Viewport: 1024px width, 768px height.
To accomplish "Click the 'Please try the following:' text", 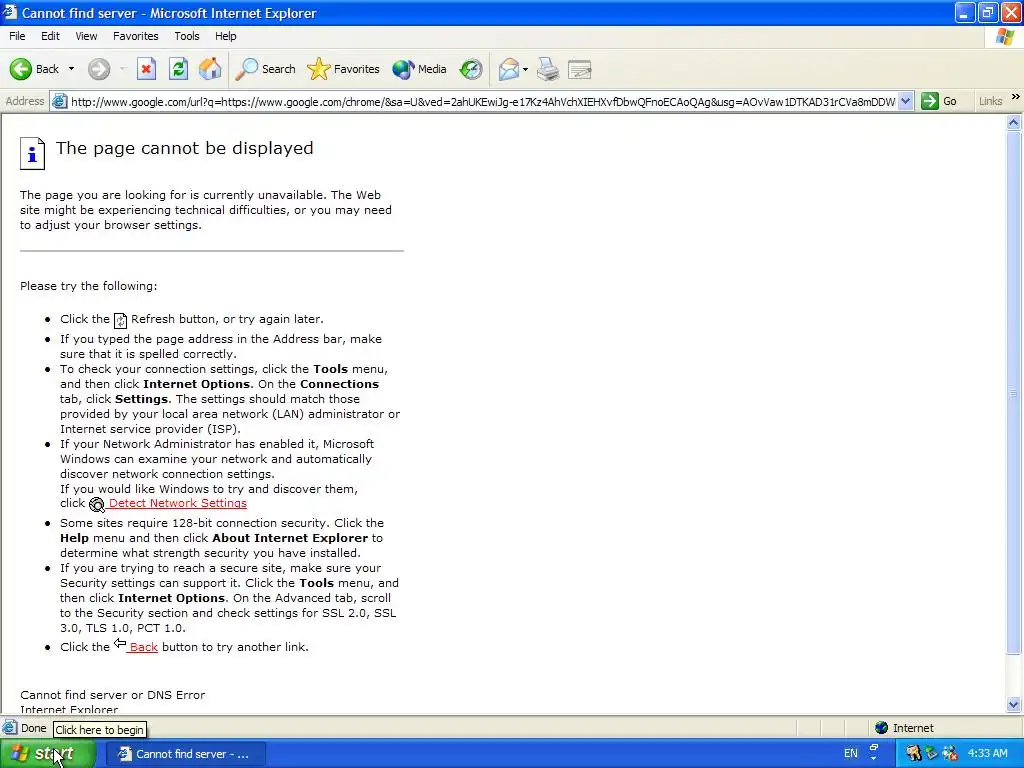I will (88, 286).
